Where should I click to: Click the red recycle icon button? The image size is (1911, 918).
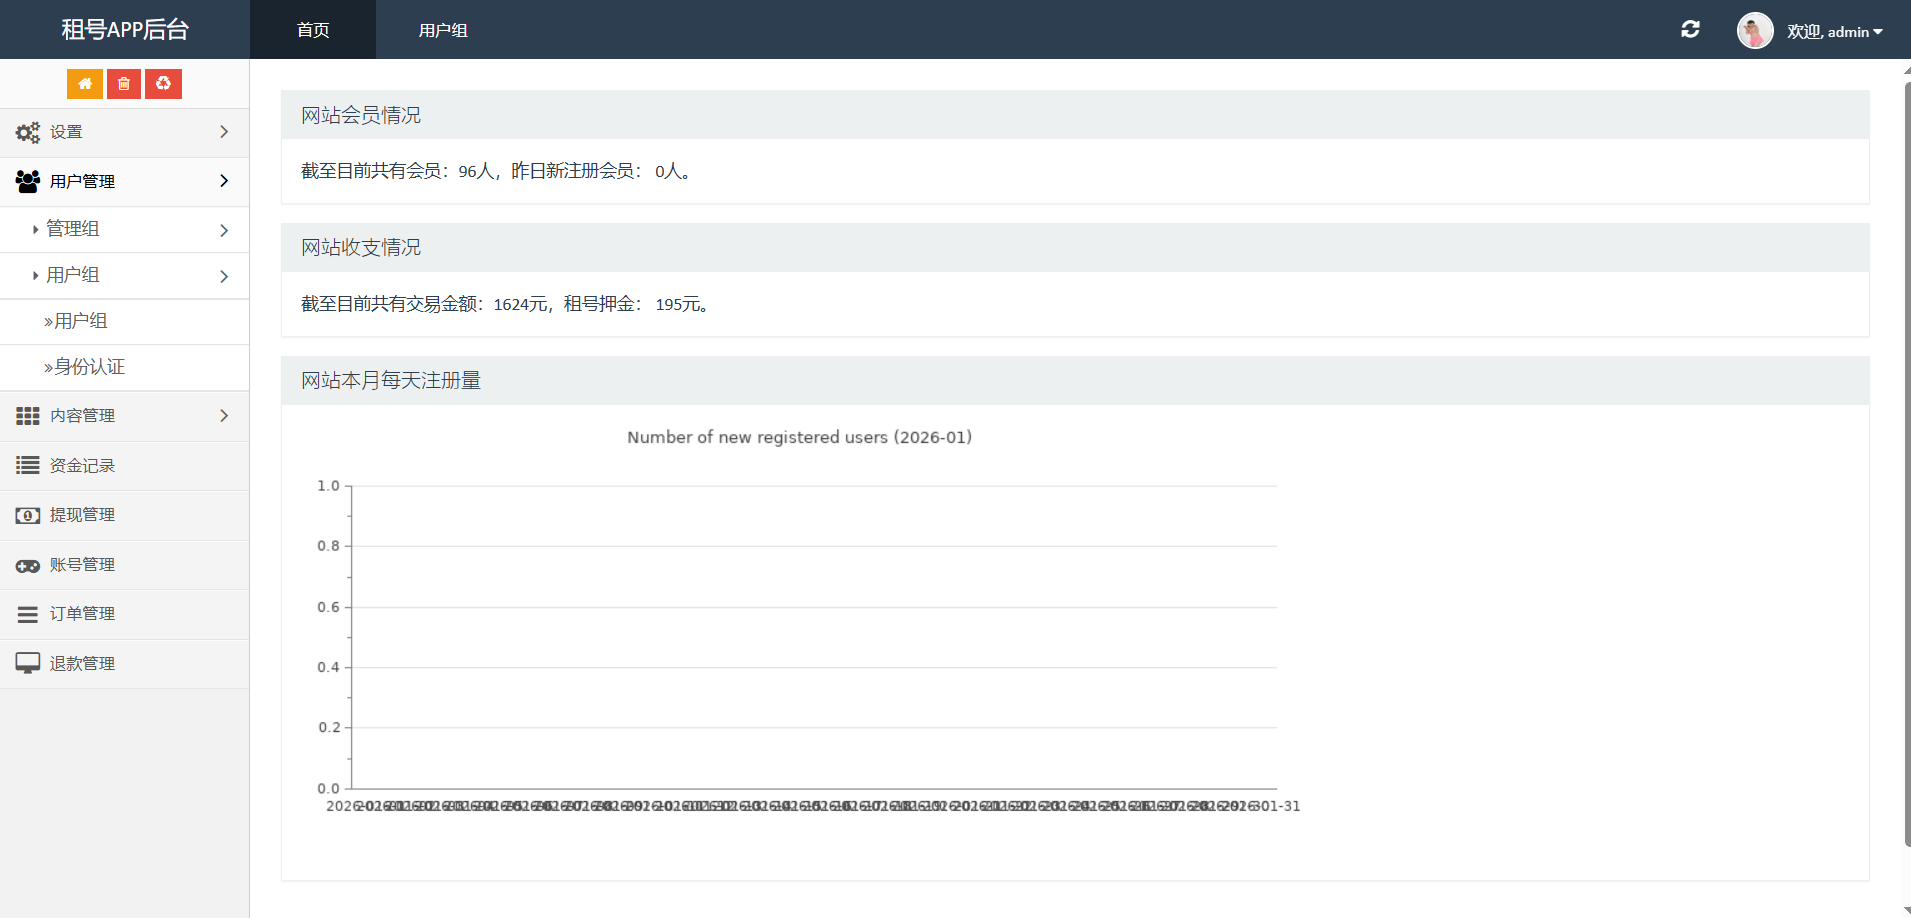163,84
